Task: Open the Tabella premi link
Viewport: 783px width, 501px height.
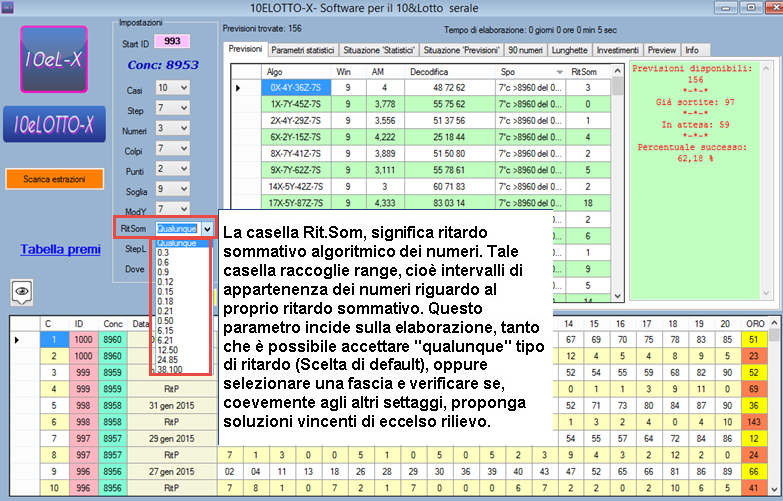Action: (x=60, y=249)
